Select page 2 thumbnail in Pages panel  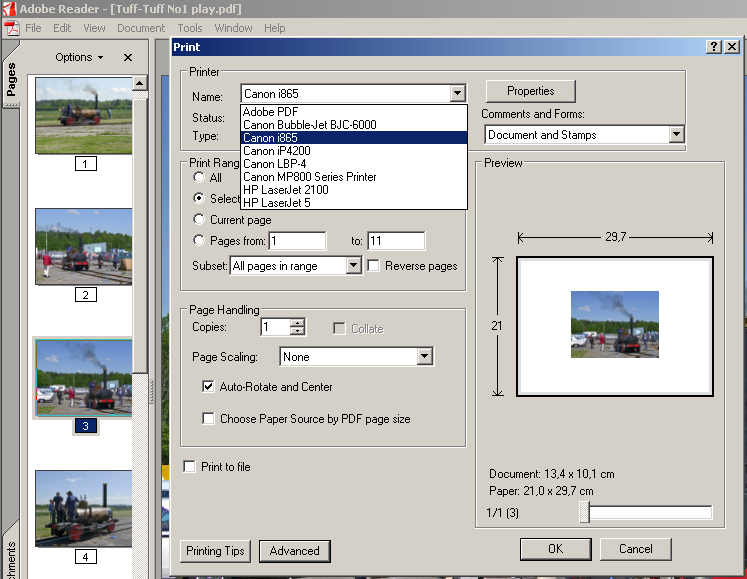84,247
